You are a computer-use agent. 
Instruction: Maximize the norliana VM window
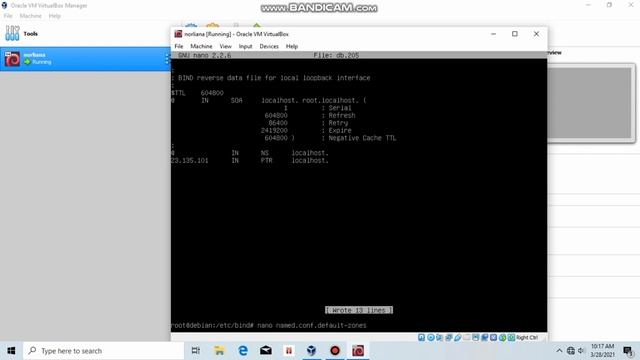[515, 34]
